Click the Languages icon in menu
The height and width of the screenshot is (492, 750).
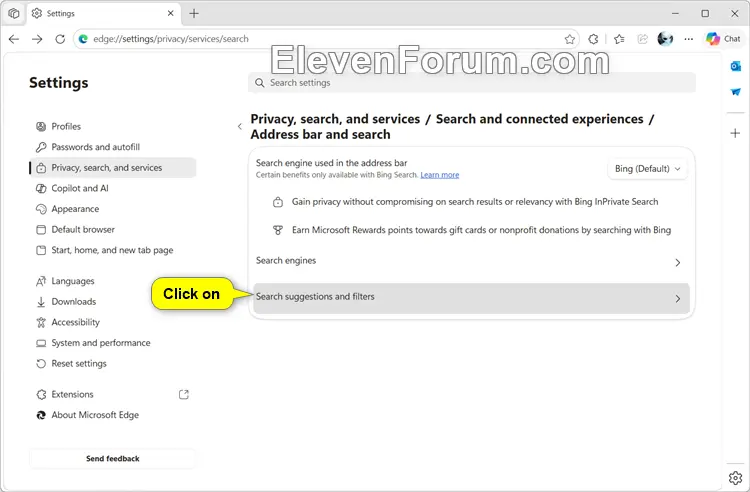pyautogui.click(x=41, y=281)
